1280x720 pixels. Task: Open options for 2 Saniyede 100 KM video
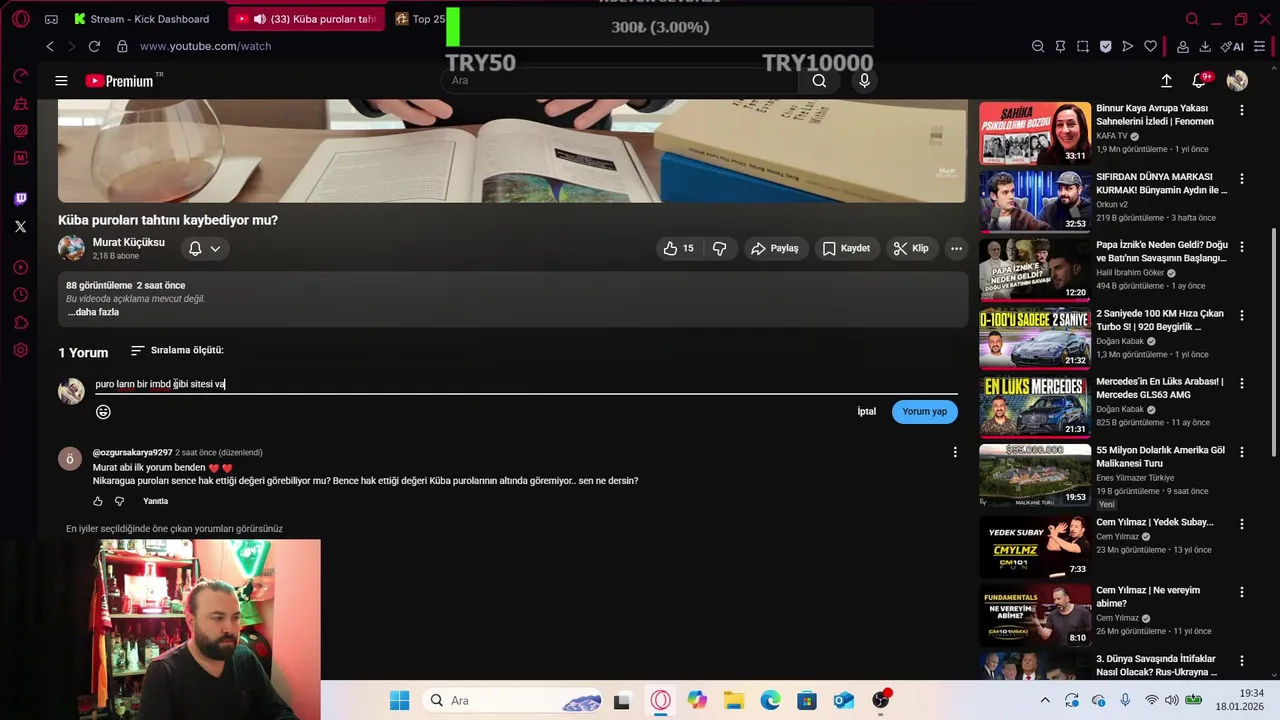pos(1242,315)
